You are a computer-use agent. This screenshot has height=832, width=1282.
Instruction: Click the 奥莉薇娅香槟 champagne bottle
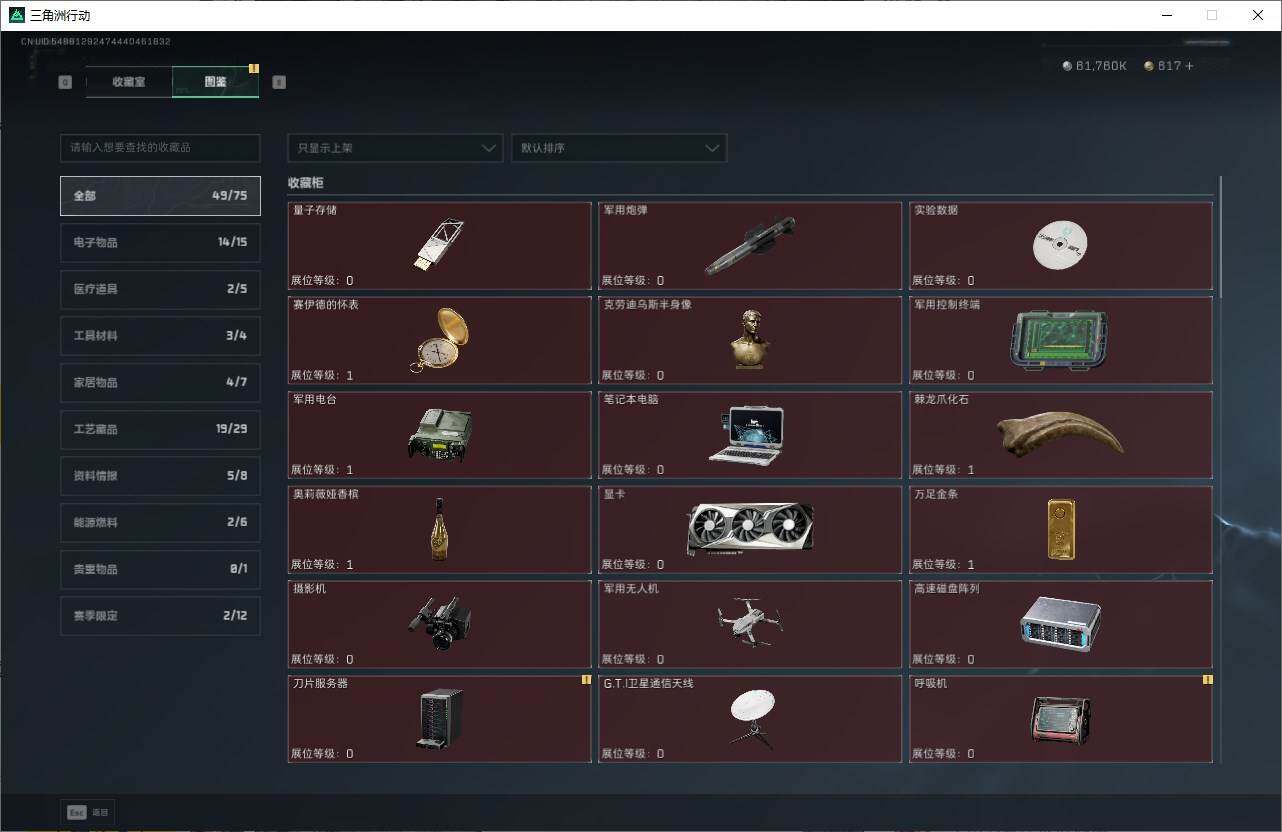coord(439,529)
